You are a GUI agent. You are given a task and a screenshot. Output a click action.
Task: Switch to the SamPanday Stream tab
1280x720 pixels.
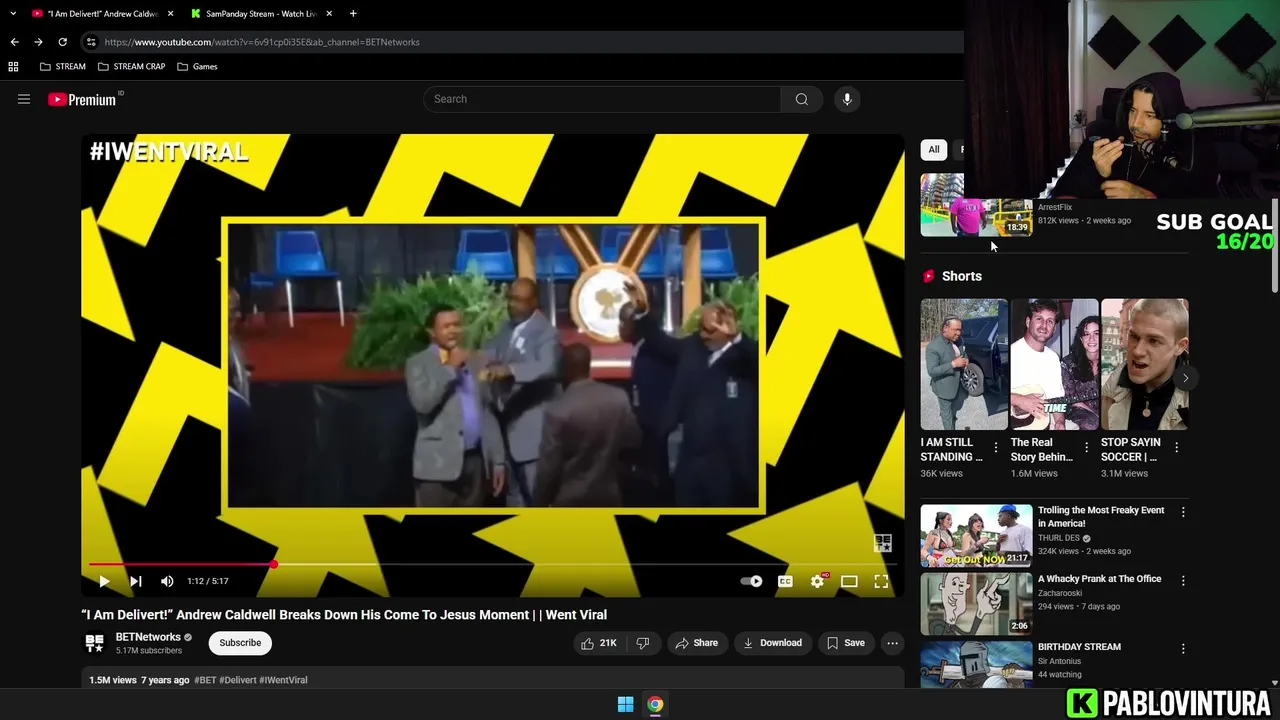[x=260, y=14]
